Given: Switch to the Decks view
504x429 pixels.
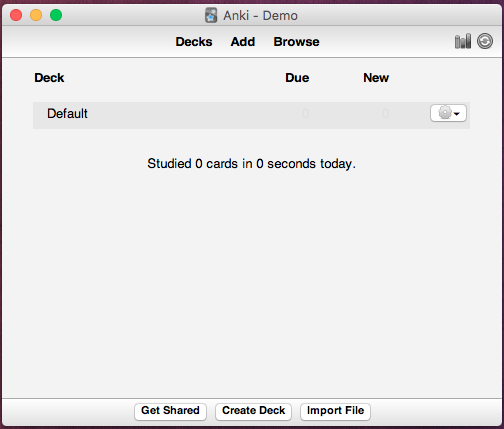Looking at the screenshot, I should click(x=194, y=42).
